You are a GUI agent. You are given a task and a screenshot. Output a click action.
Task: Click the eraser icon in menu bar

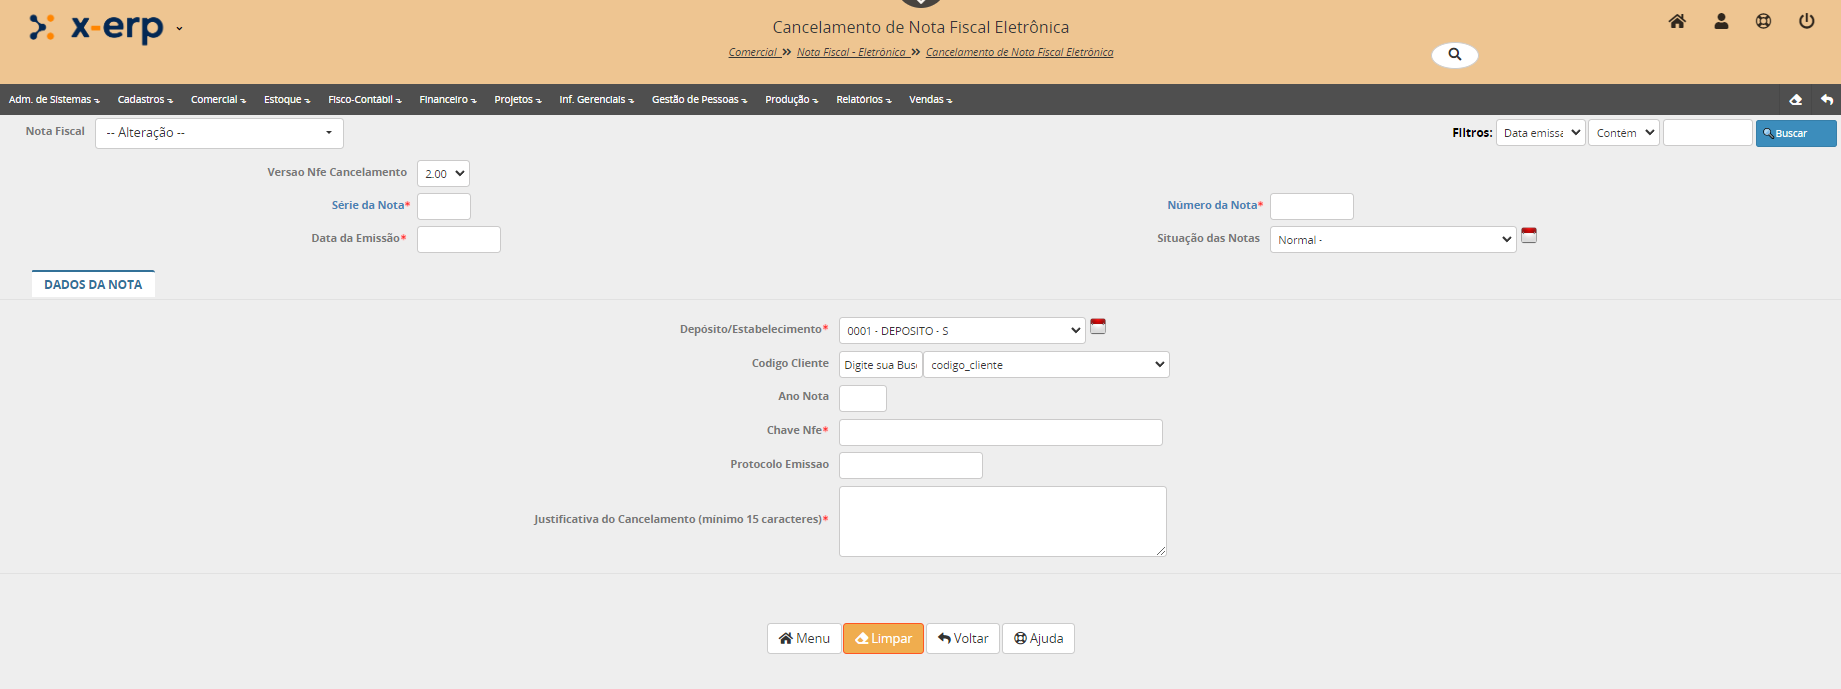(x=1795, y=100)
